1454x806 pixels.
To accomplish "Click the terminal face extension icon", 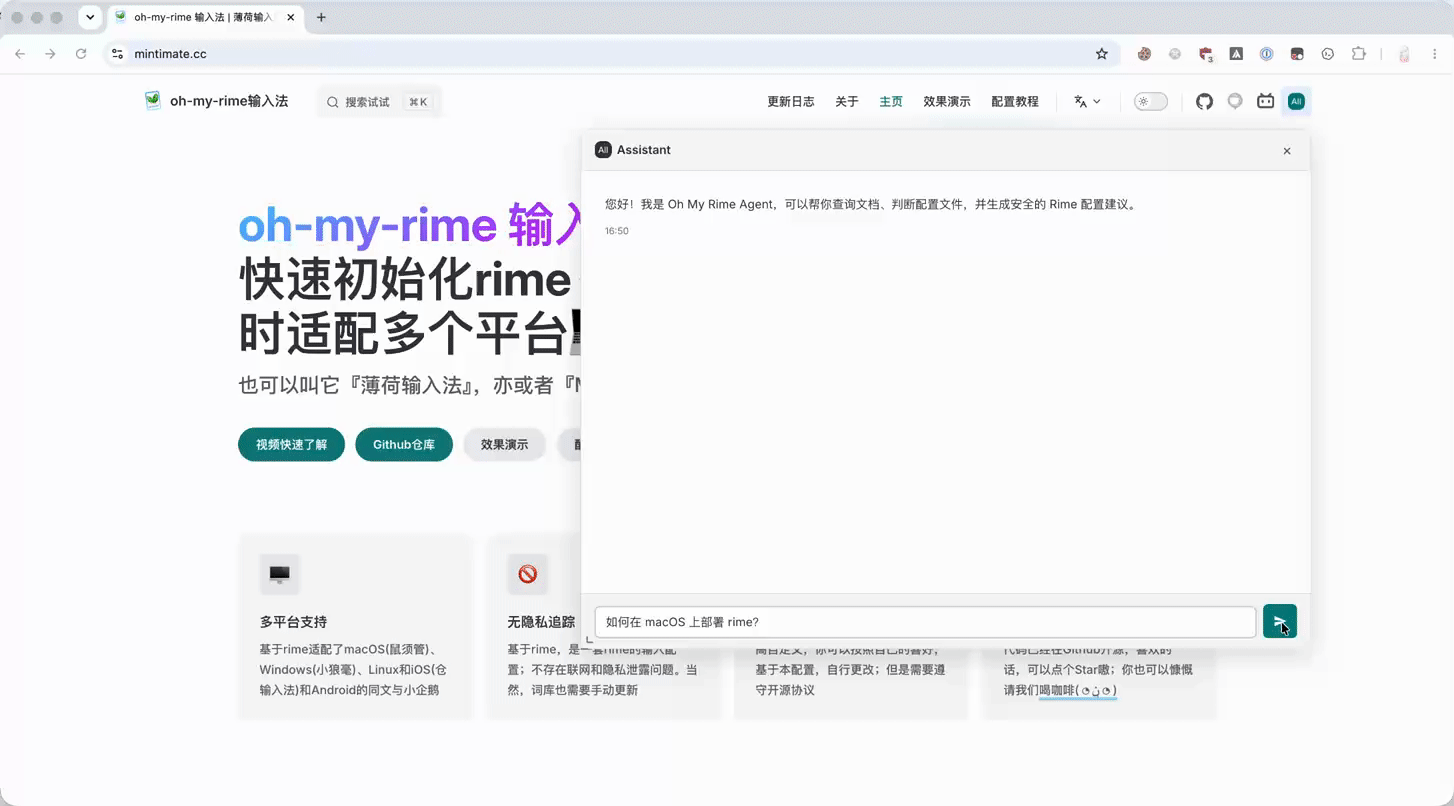I will coord(1328,54).
